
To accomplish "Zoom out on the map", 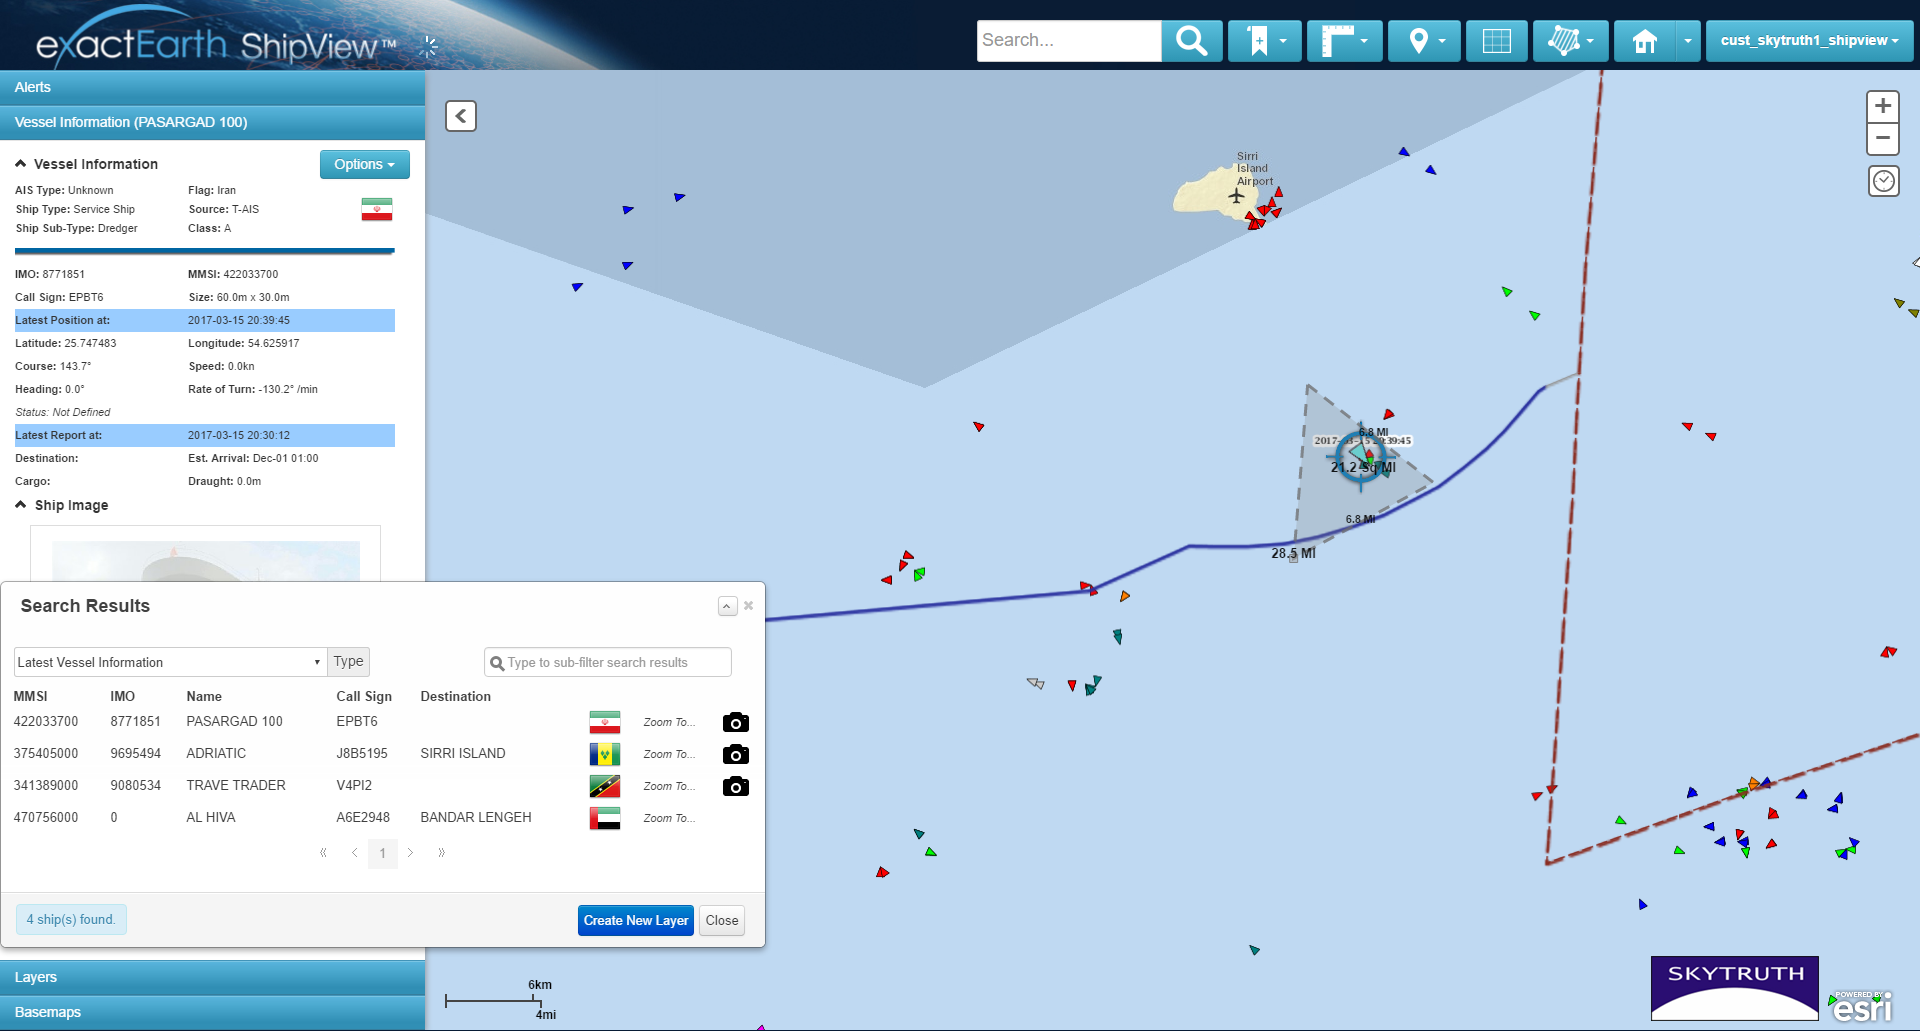I will pyautogui.click(x=1883, y=138).
